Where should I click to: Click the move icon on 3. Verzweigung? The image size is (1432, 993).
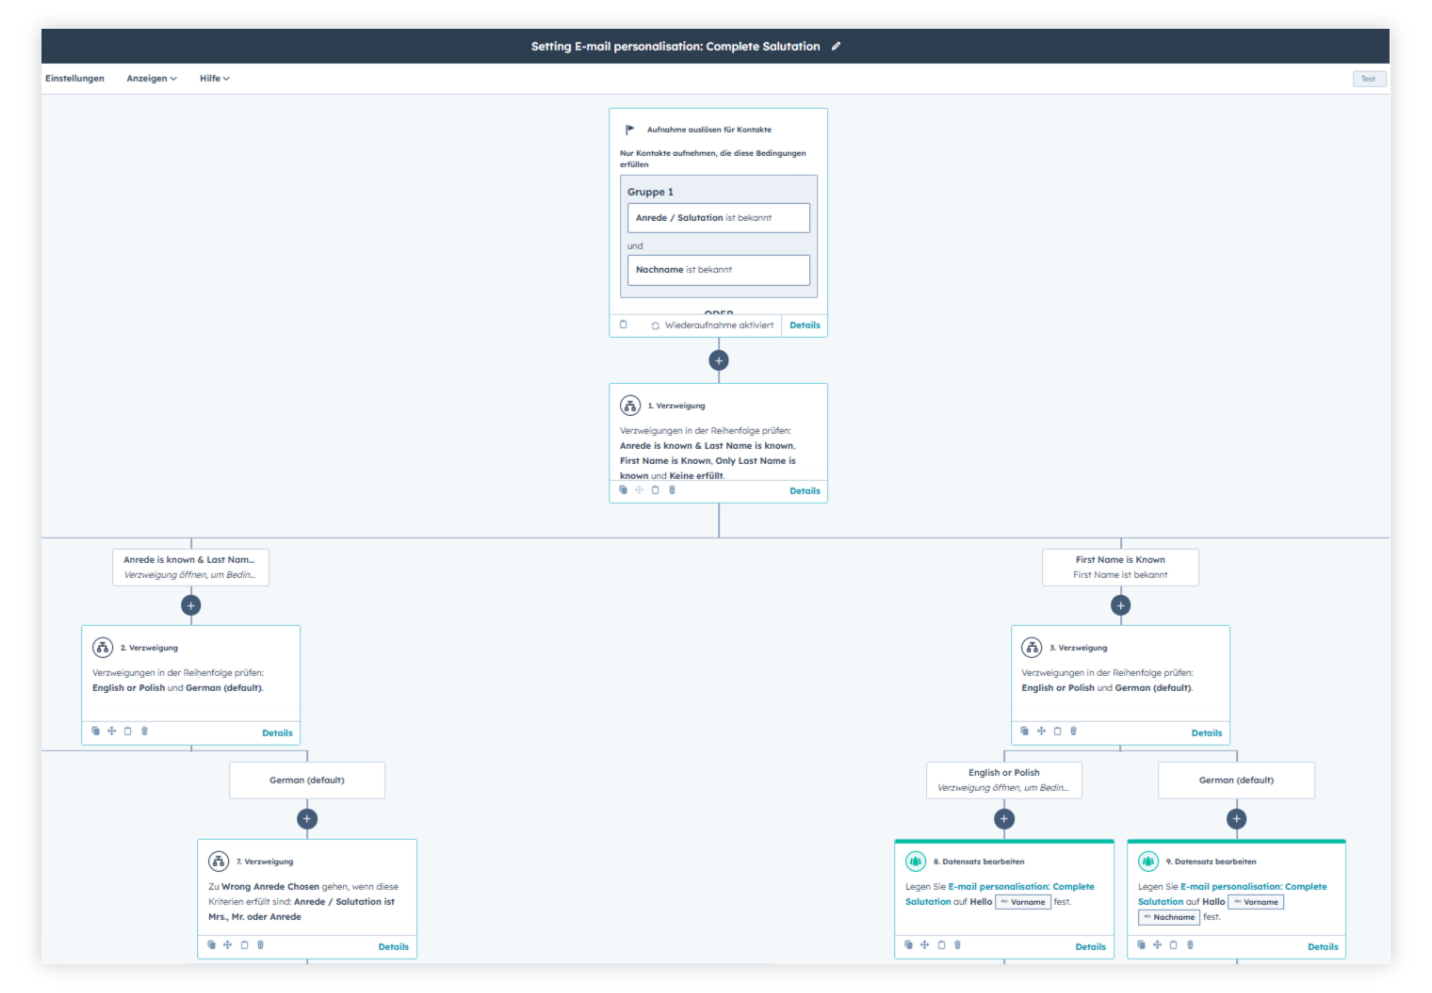tap(1041, 731)
